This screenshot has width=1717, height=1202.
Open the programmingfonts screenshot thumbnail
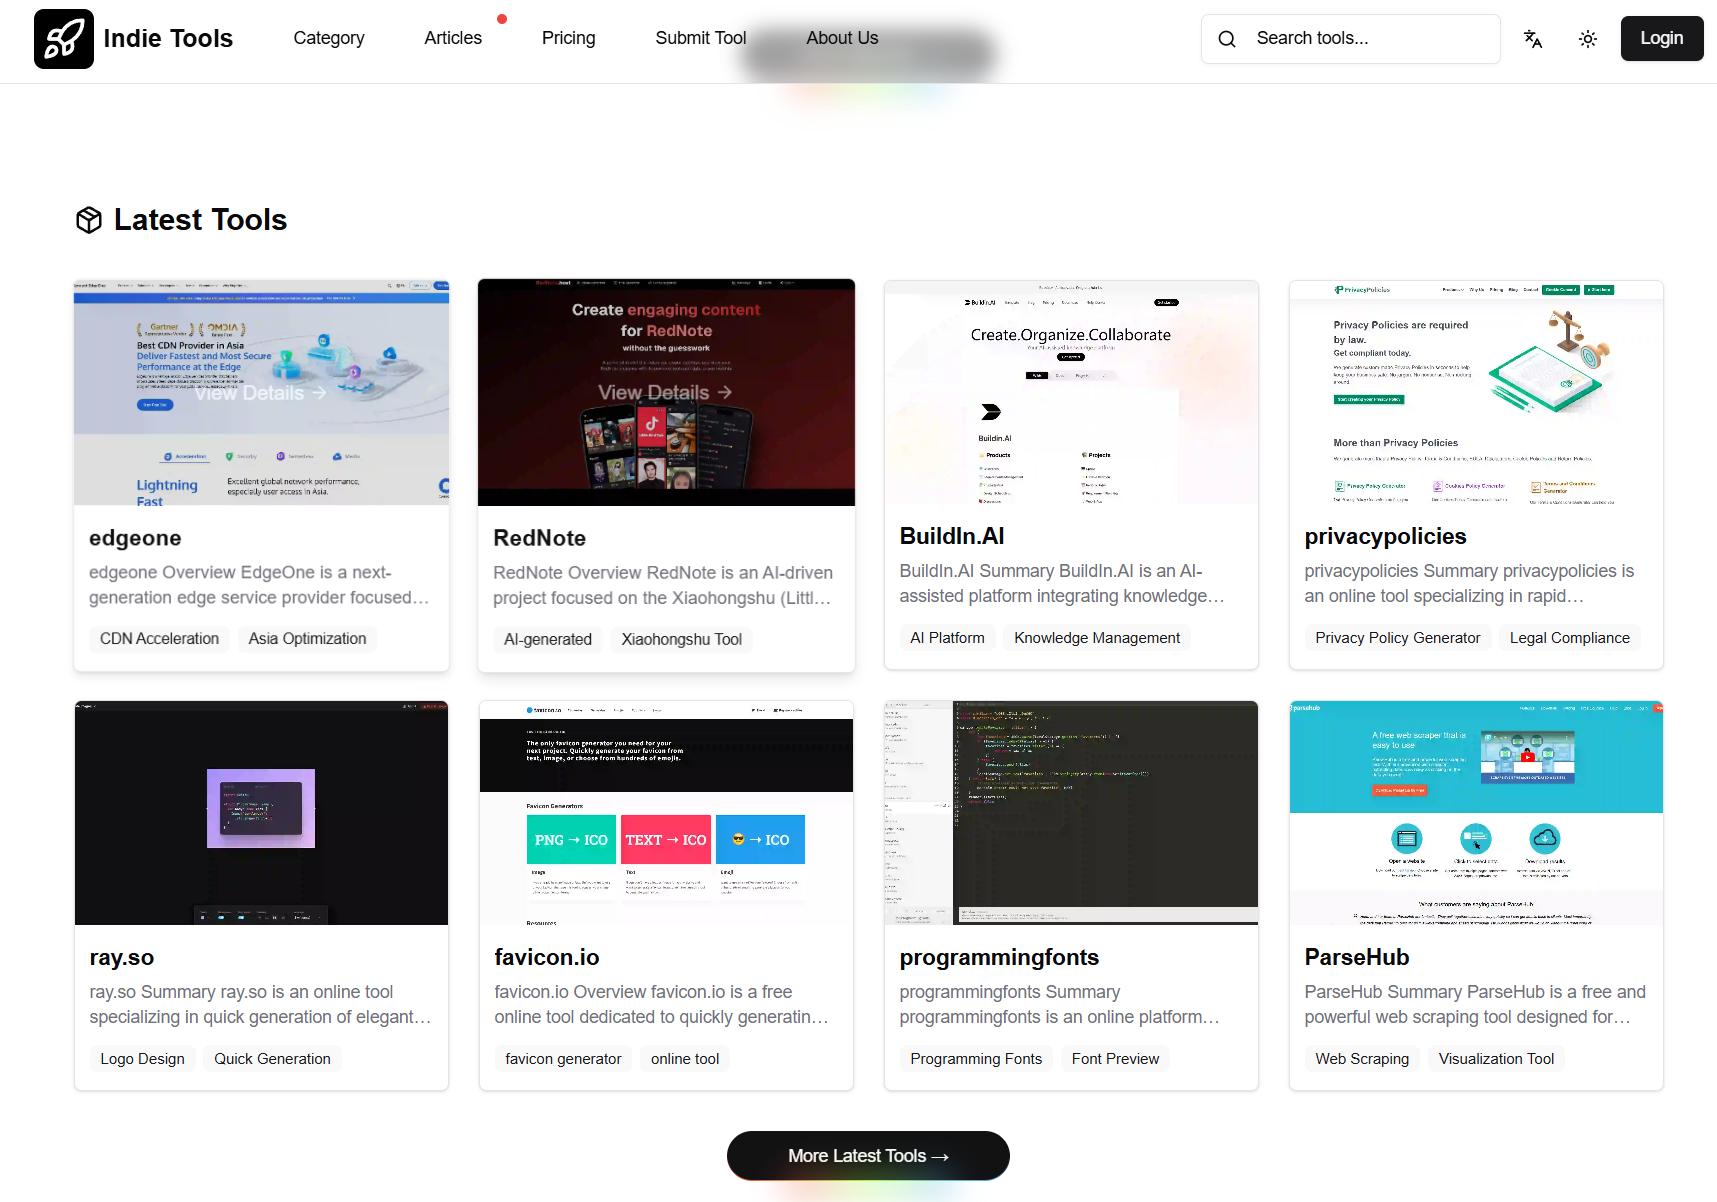click(1071, 813)
